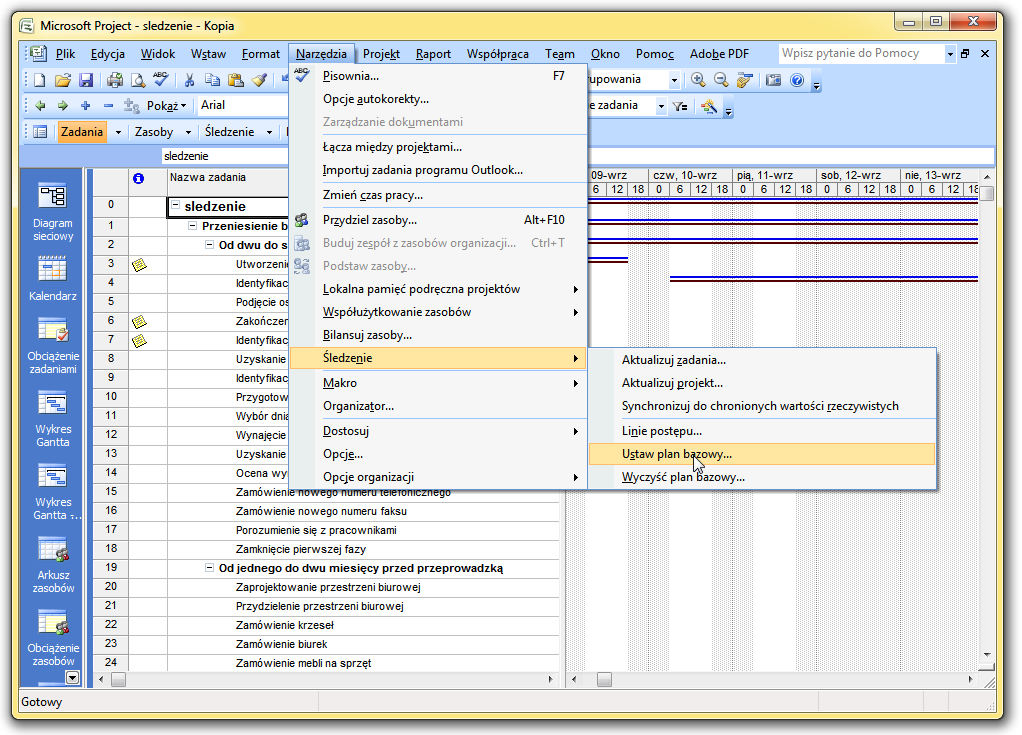The width and height of the screenshot is (1022, 735).
Task: Click the AutoFilter funnel icon
Action: (680, 106)
